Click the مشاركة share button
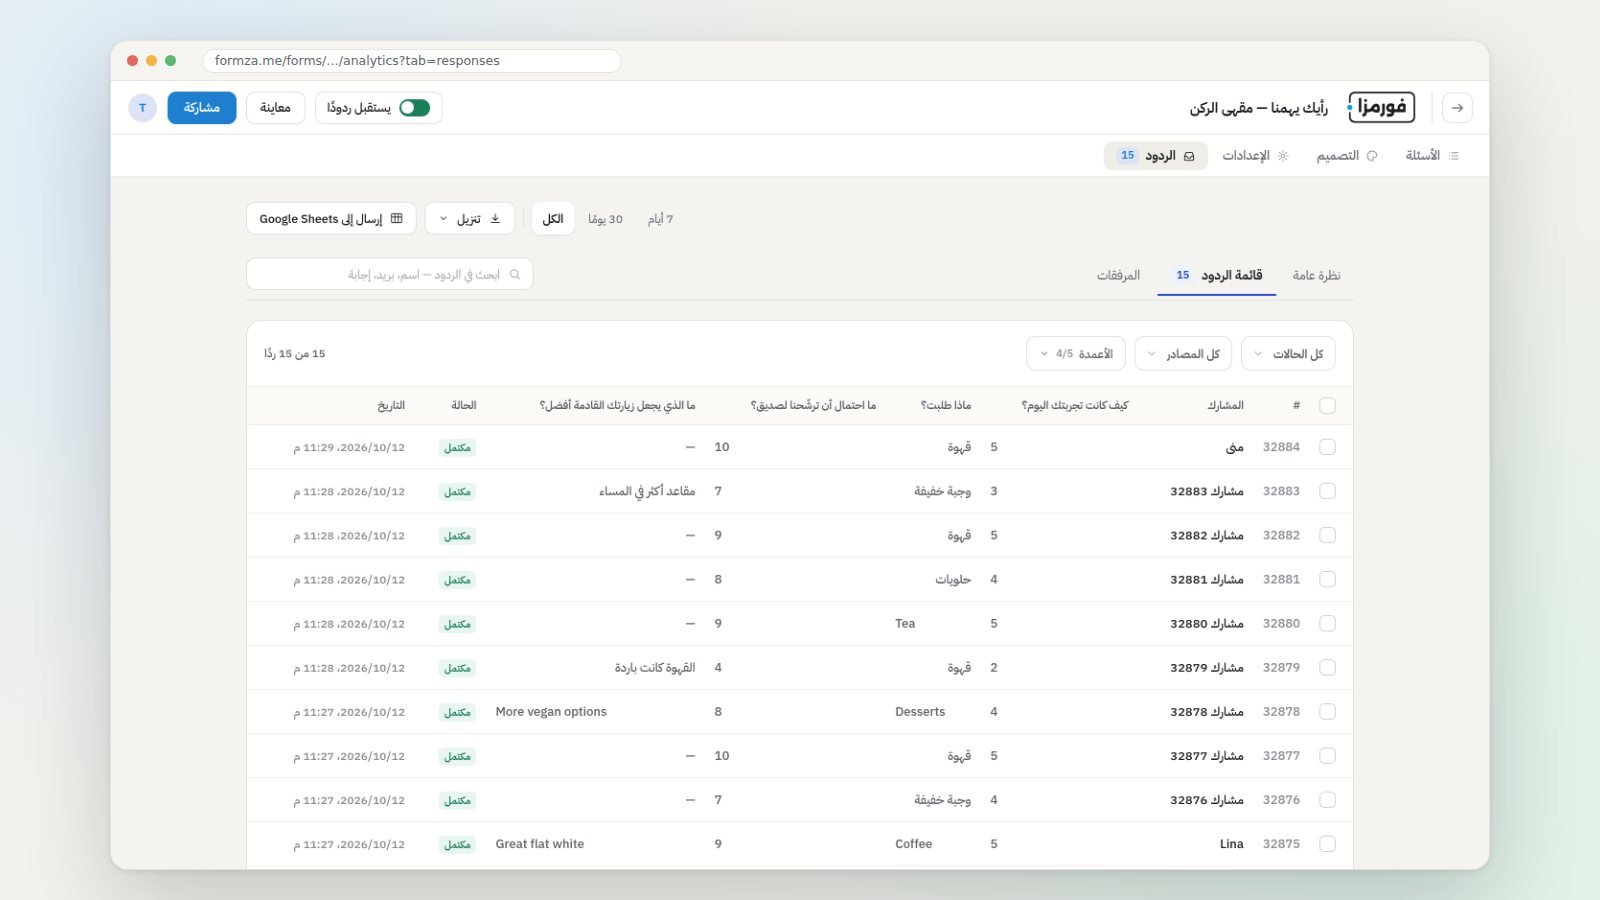Image resolution: width=1600 pixels, height=900 pixels. click(x=202, y=108)
